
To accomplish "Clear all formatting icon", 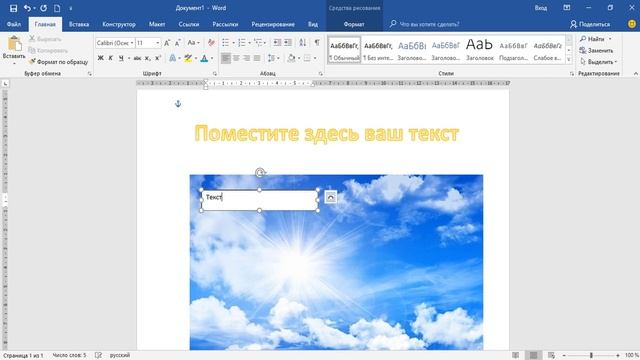I will [x=211, y=43].
